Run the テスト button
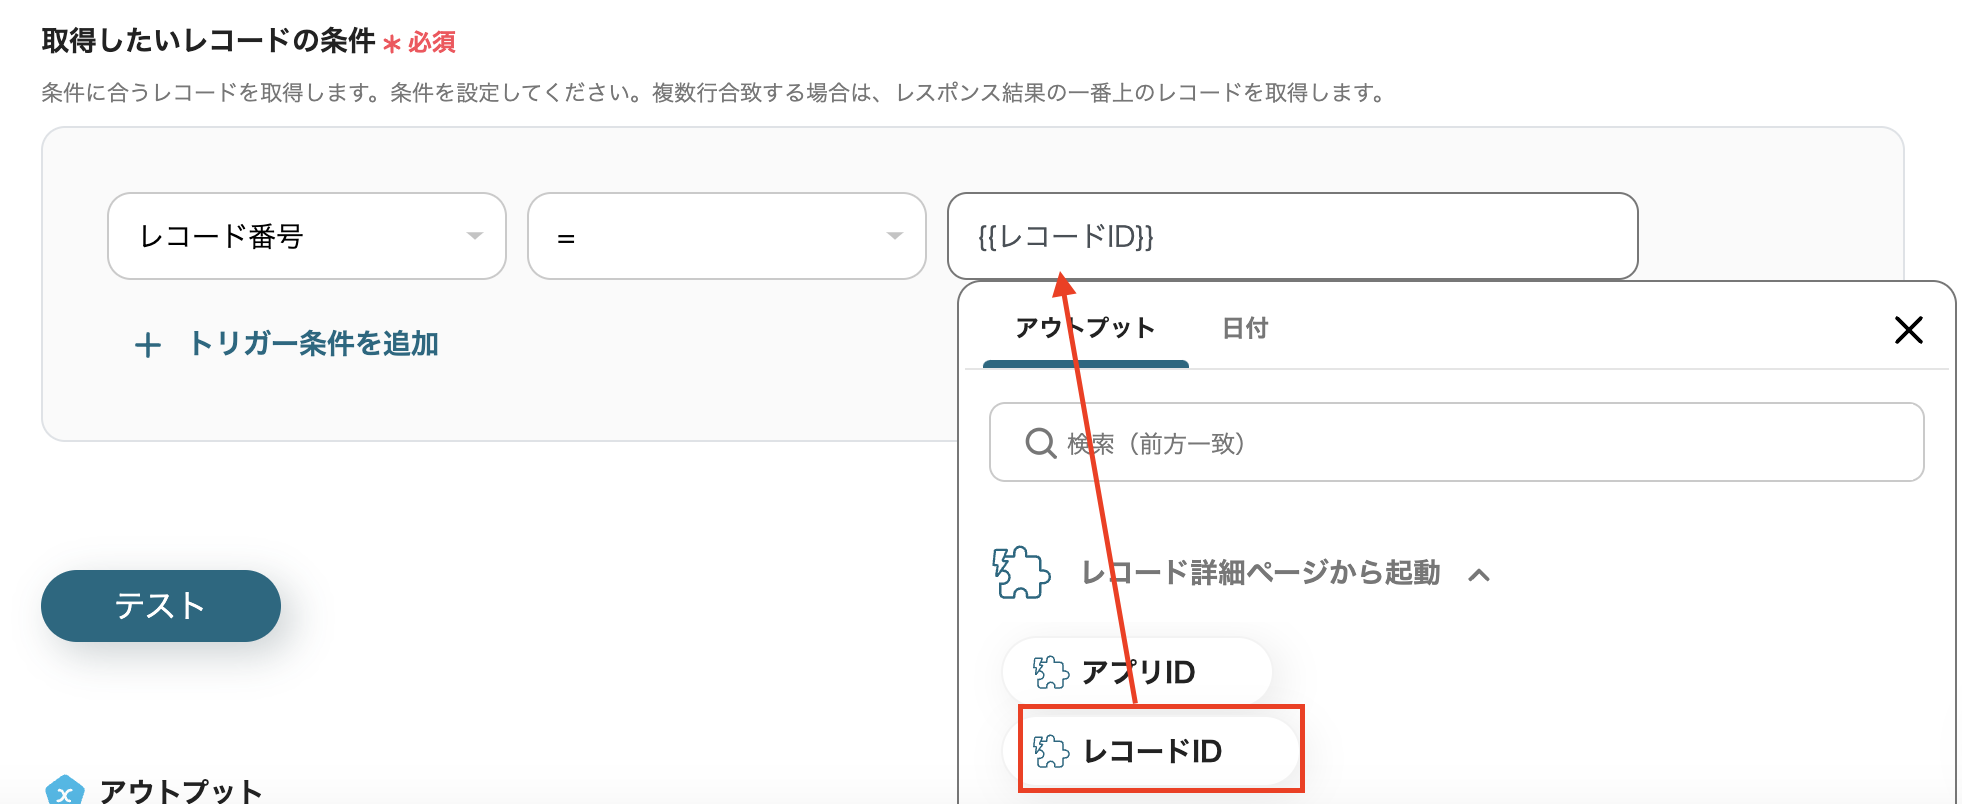Screen dimensions: 1962x804 coord(161,606)
